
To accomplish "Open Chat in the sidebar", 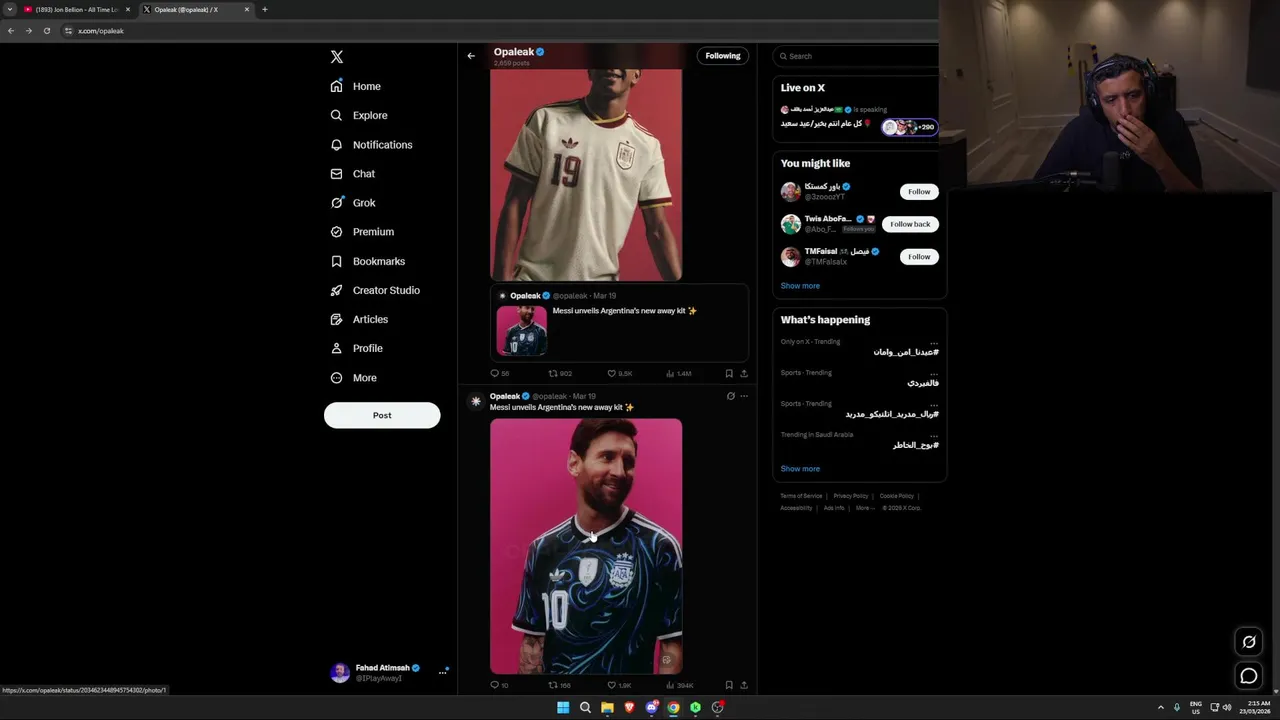I will coord(353,174).
